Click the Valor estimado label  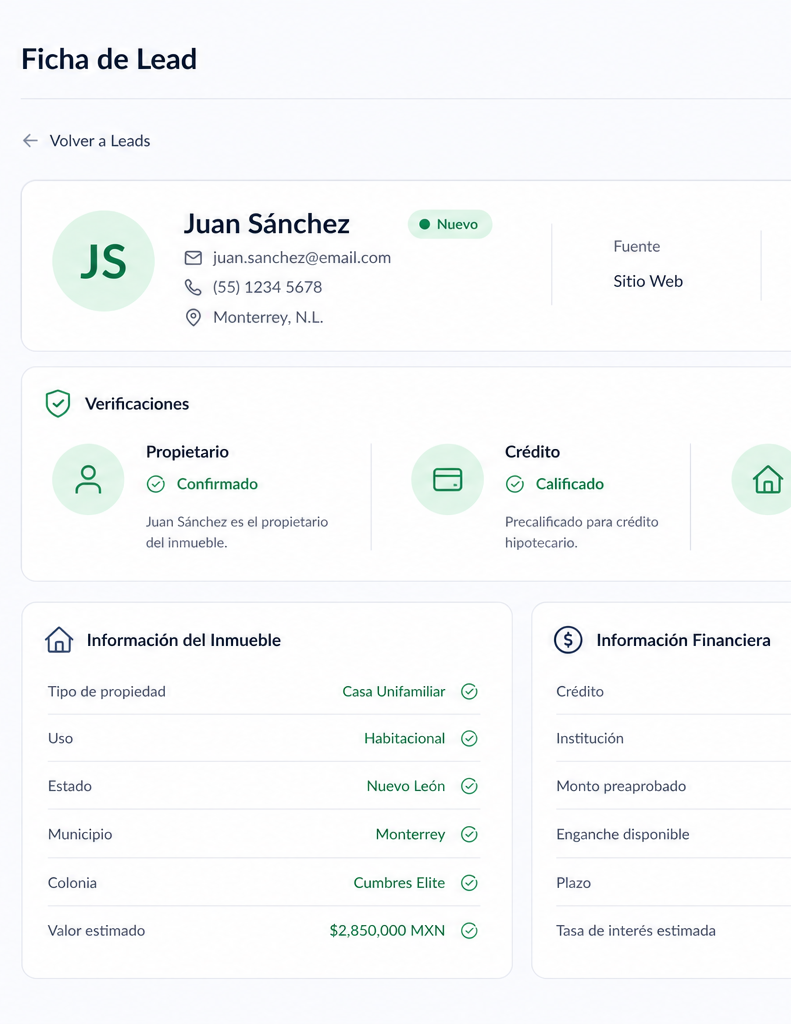tap(97, 931)
